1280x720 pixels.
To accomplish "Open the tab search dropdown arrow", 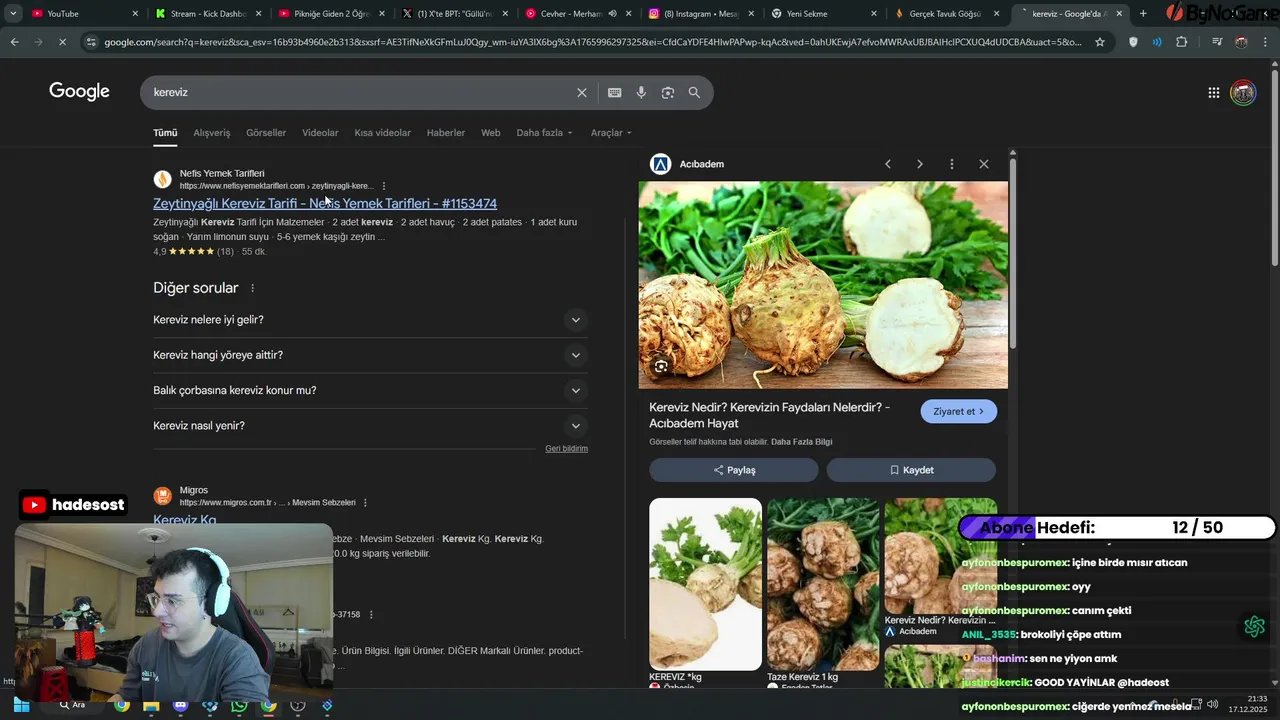I will coord(12,14).
